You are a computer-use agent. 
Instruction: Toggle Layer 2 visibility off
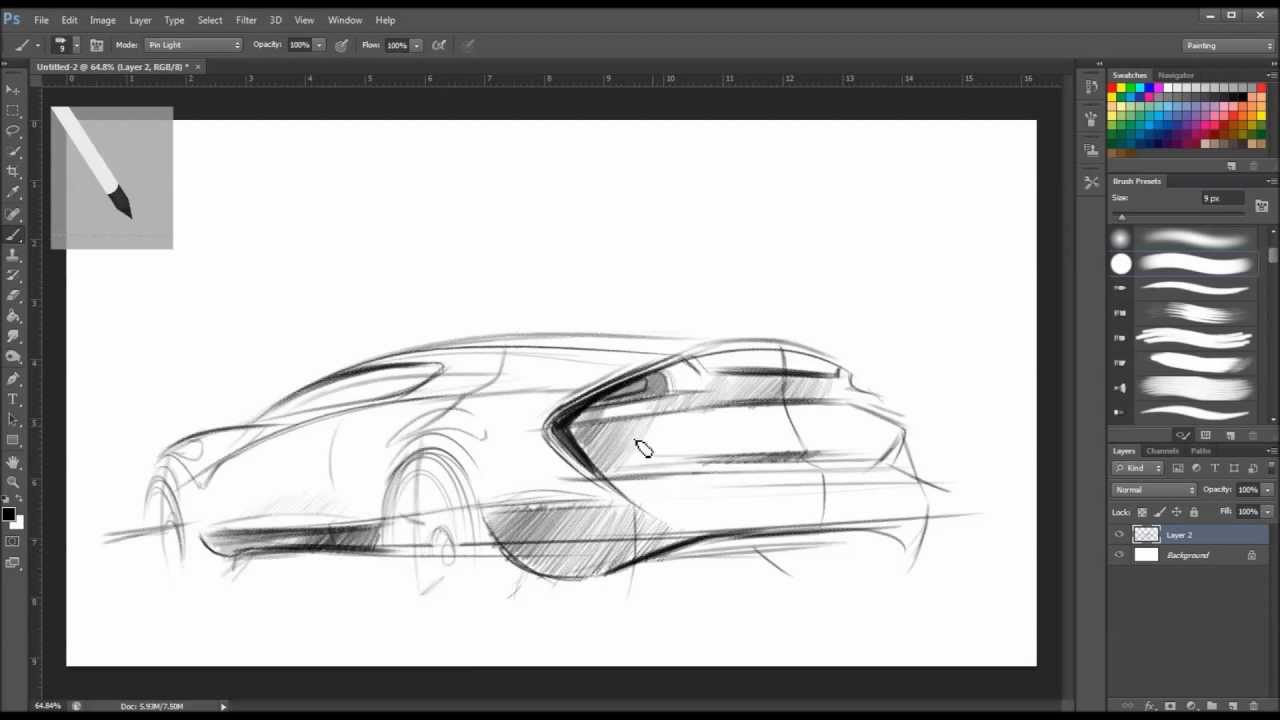click(x=1119, y=534)
